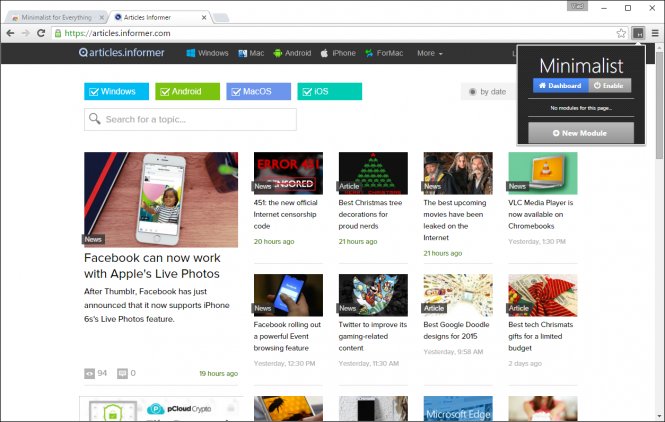The width and height of the screenshot is (665, 422).
Task: Click the Christmas tree pixel art thumbnail
Action: [373, 173]
